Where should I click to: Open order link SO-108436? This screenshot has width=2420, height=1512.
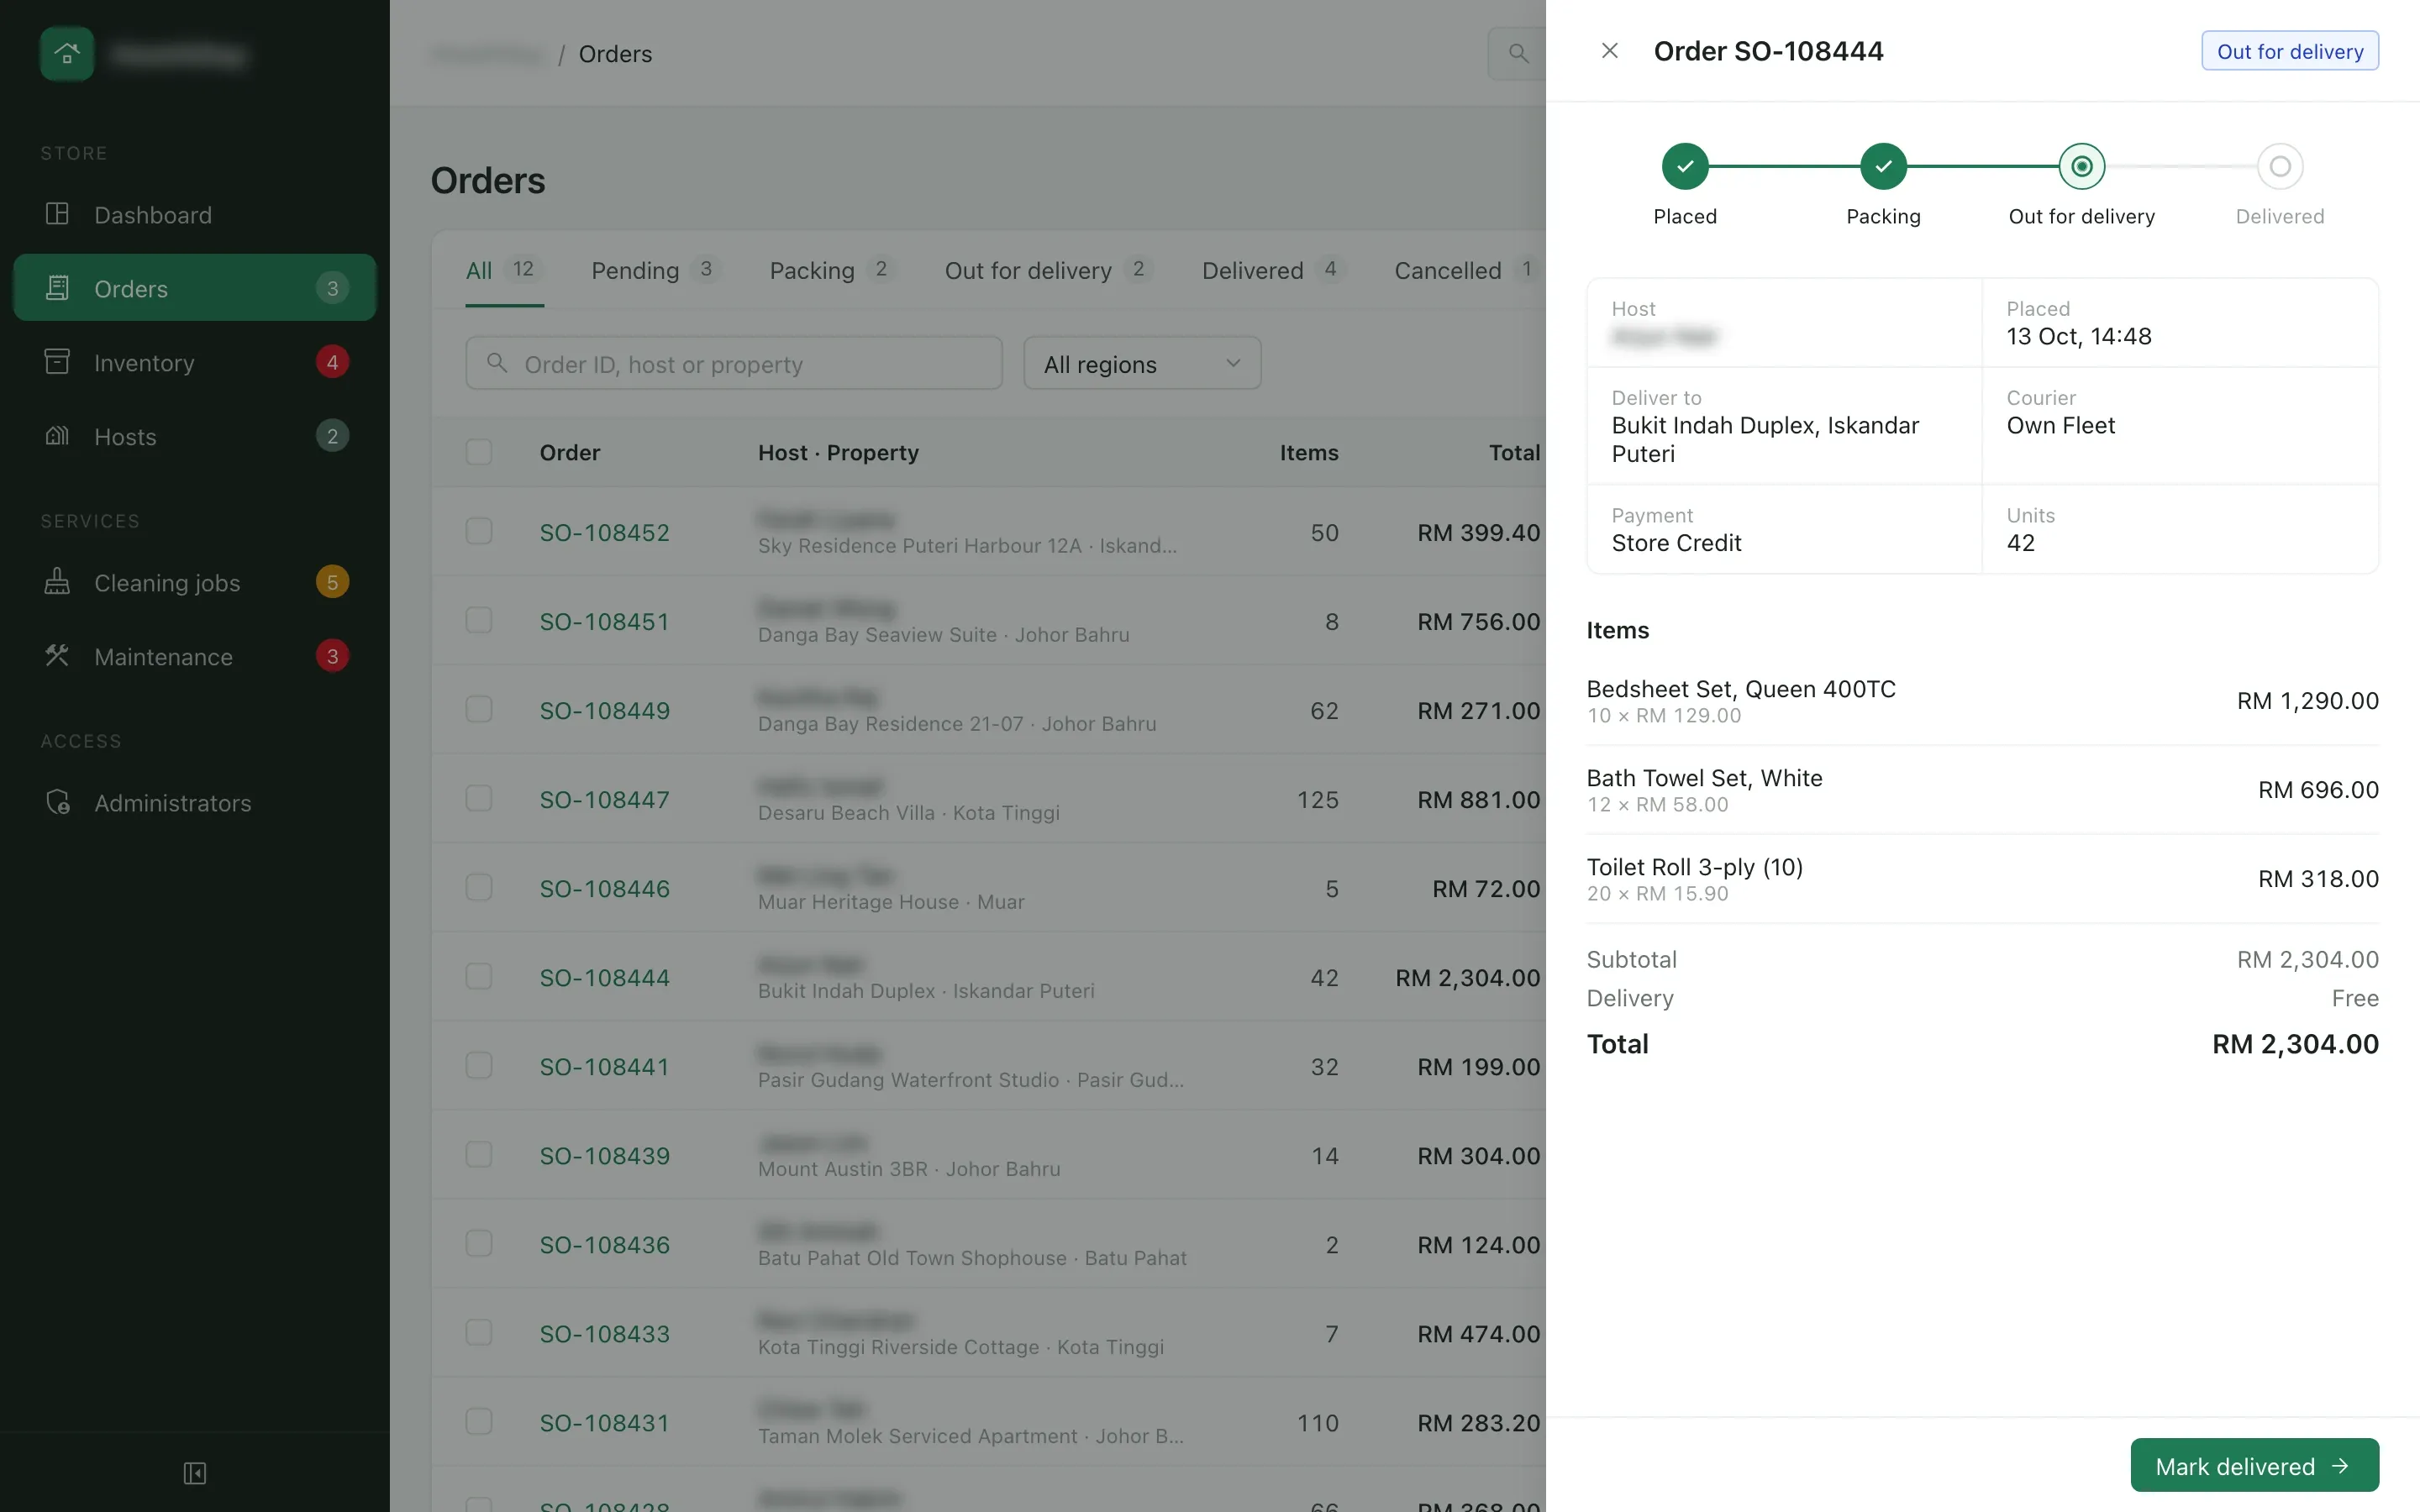pos(605,1244)
